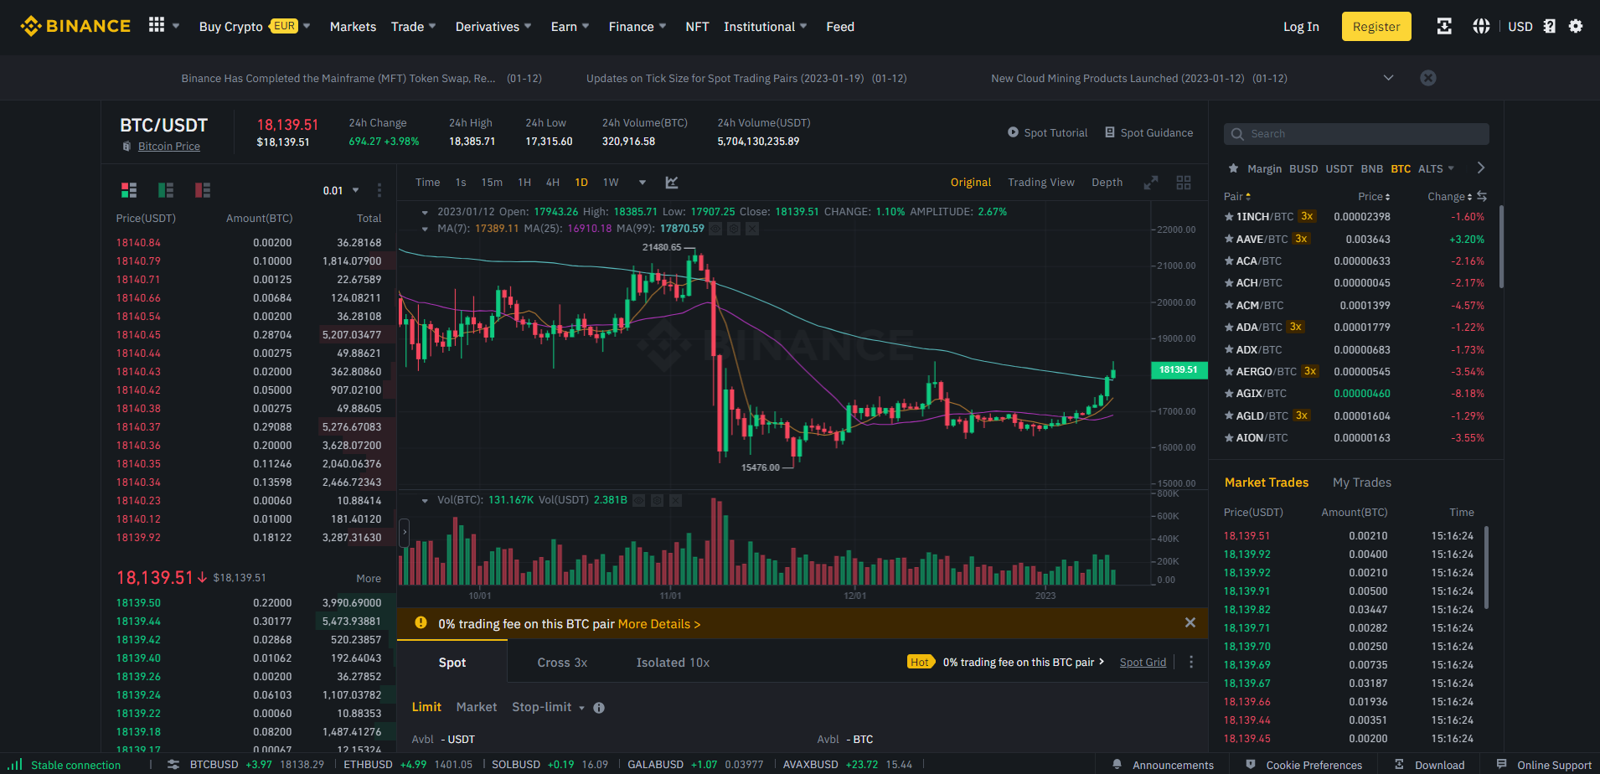Hide the volume indicator with eye icon

639,500
